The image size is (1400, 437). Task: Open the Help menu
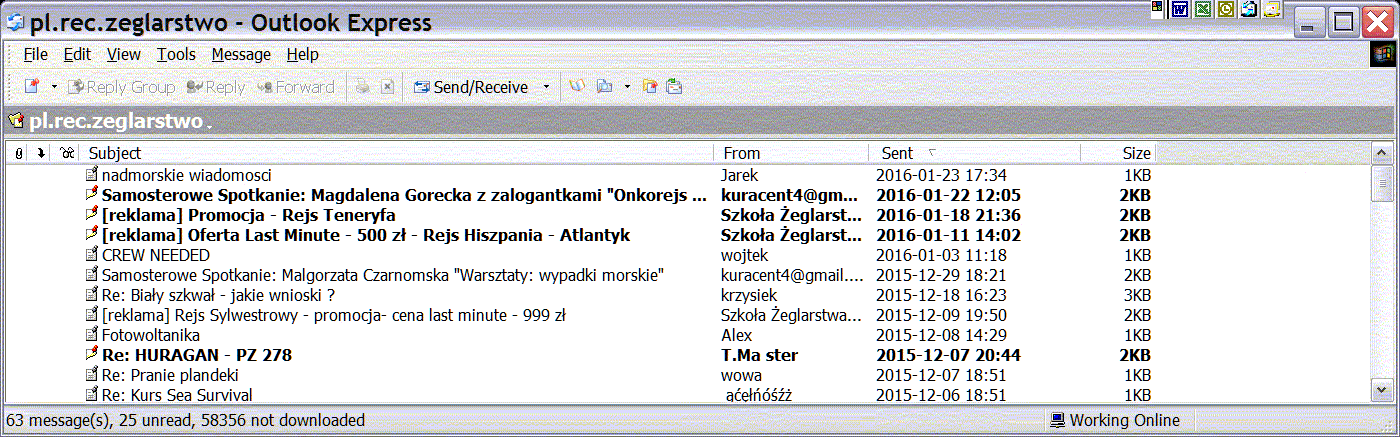(x=302, y=54)
